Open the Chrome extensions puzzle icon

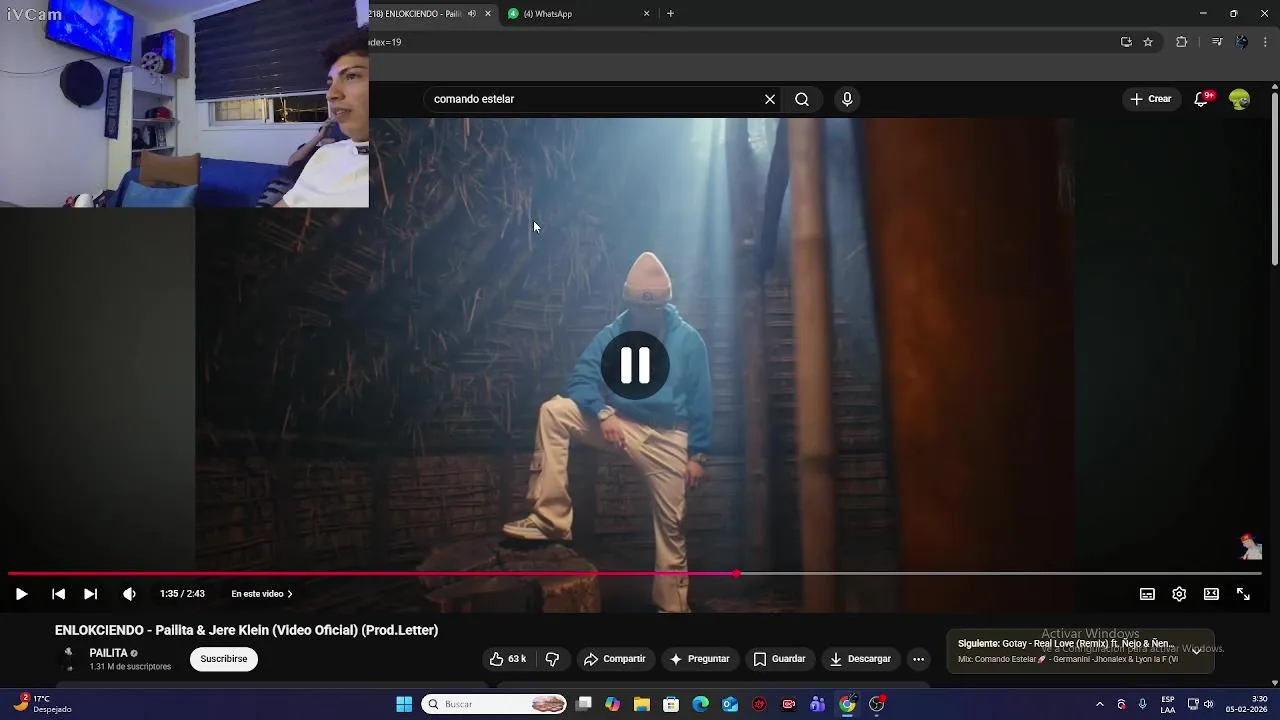(1182, 42)
